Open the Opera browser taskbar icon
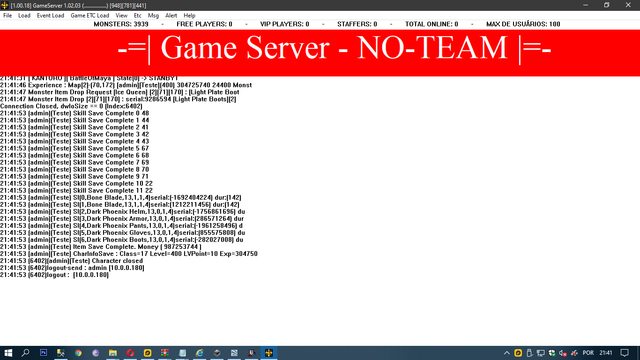Viewport: 640px width, 360px height. (x=130, y=353)
